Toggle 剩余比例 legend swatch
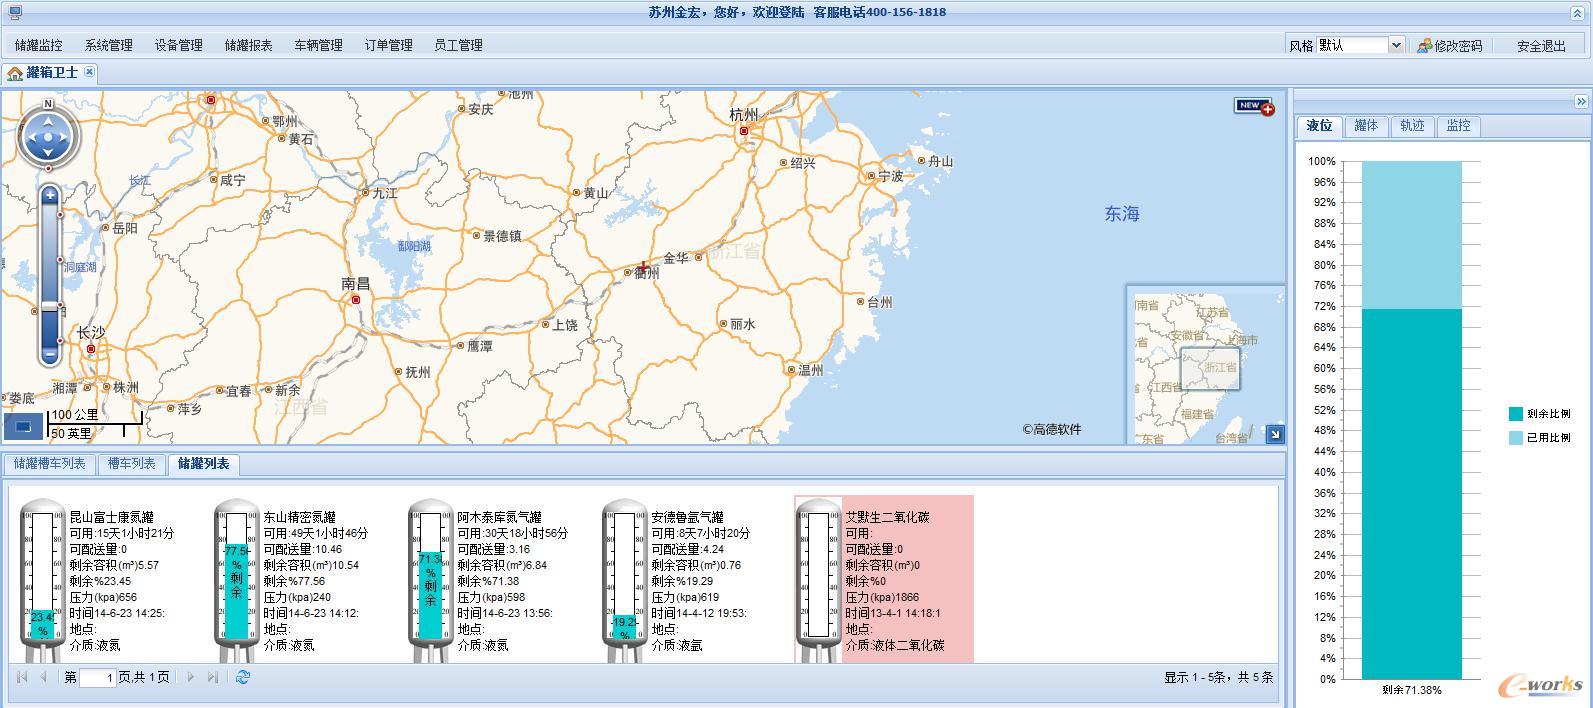Viewport: 1593px width, 708px height. (x=1516, y=414)
